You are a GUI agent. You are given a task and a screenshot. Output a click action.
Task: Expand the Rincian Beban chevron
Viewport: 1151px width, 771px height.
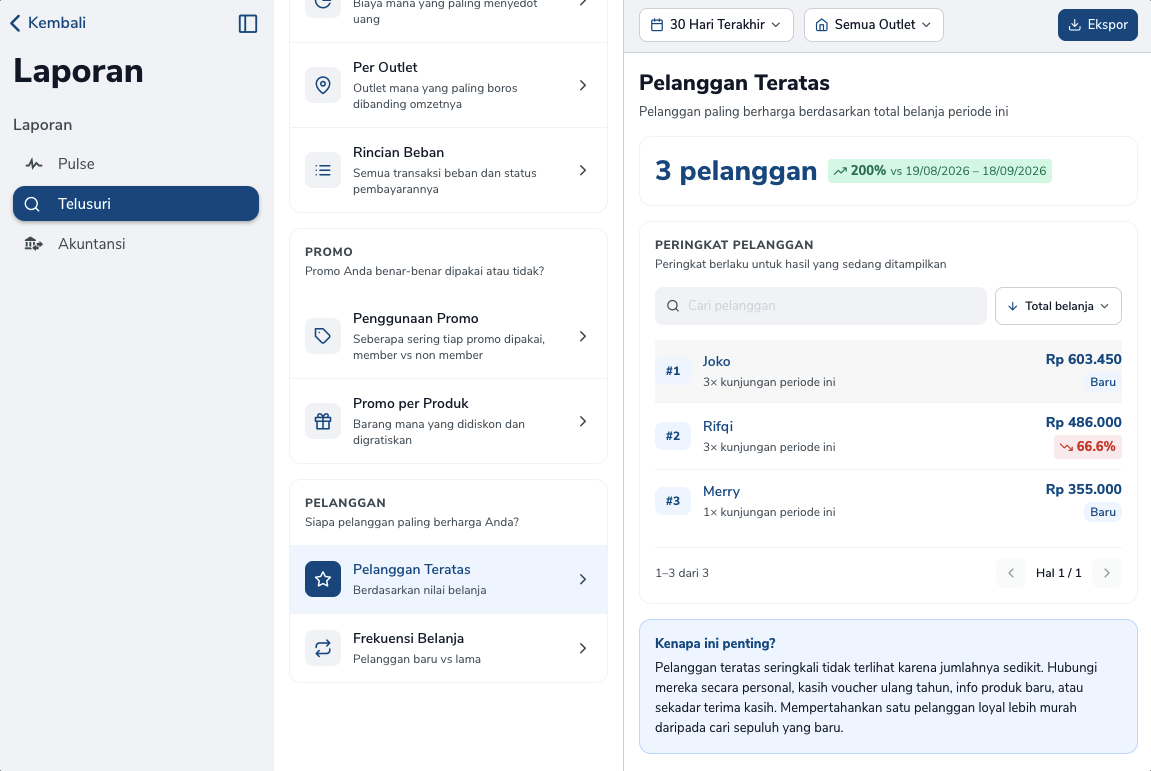click(x=583, y=170)
